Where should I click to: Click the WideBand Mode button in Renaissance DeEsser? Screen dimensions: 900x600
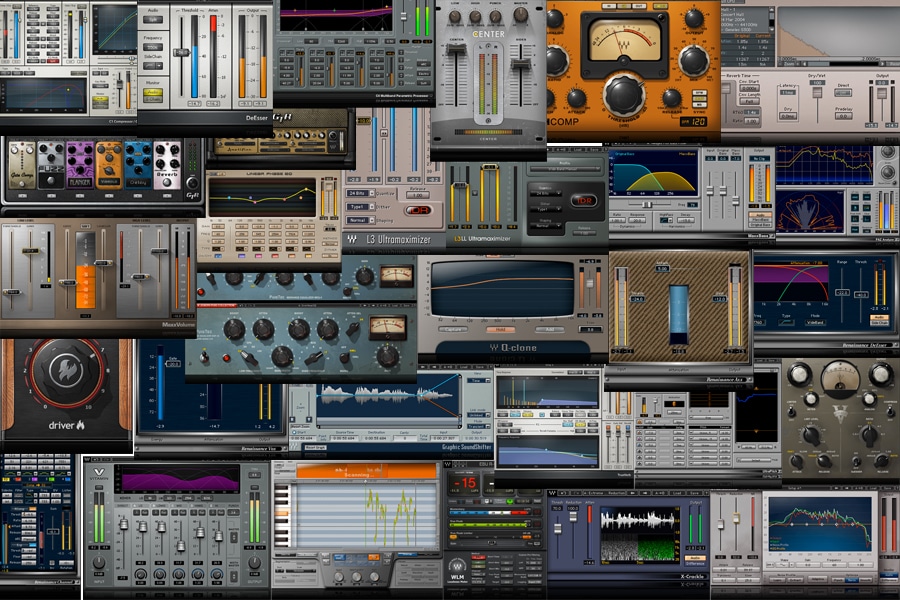point(816,323)
